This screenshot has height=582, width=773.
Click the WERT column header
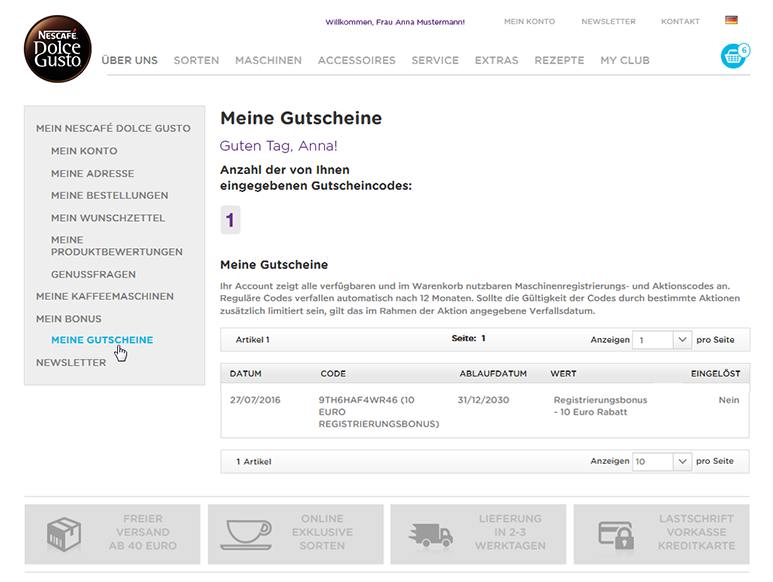click(x=563, y=374)
